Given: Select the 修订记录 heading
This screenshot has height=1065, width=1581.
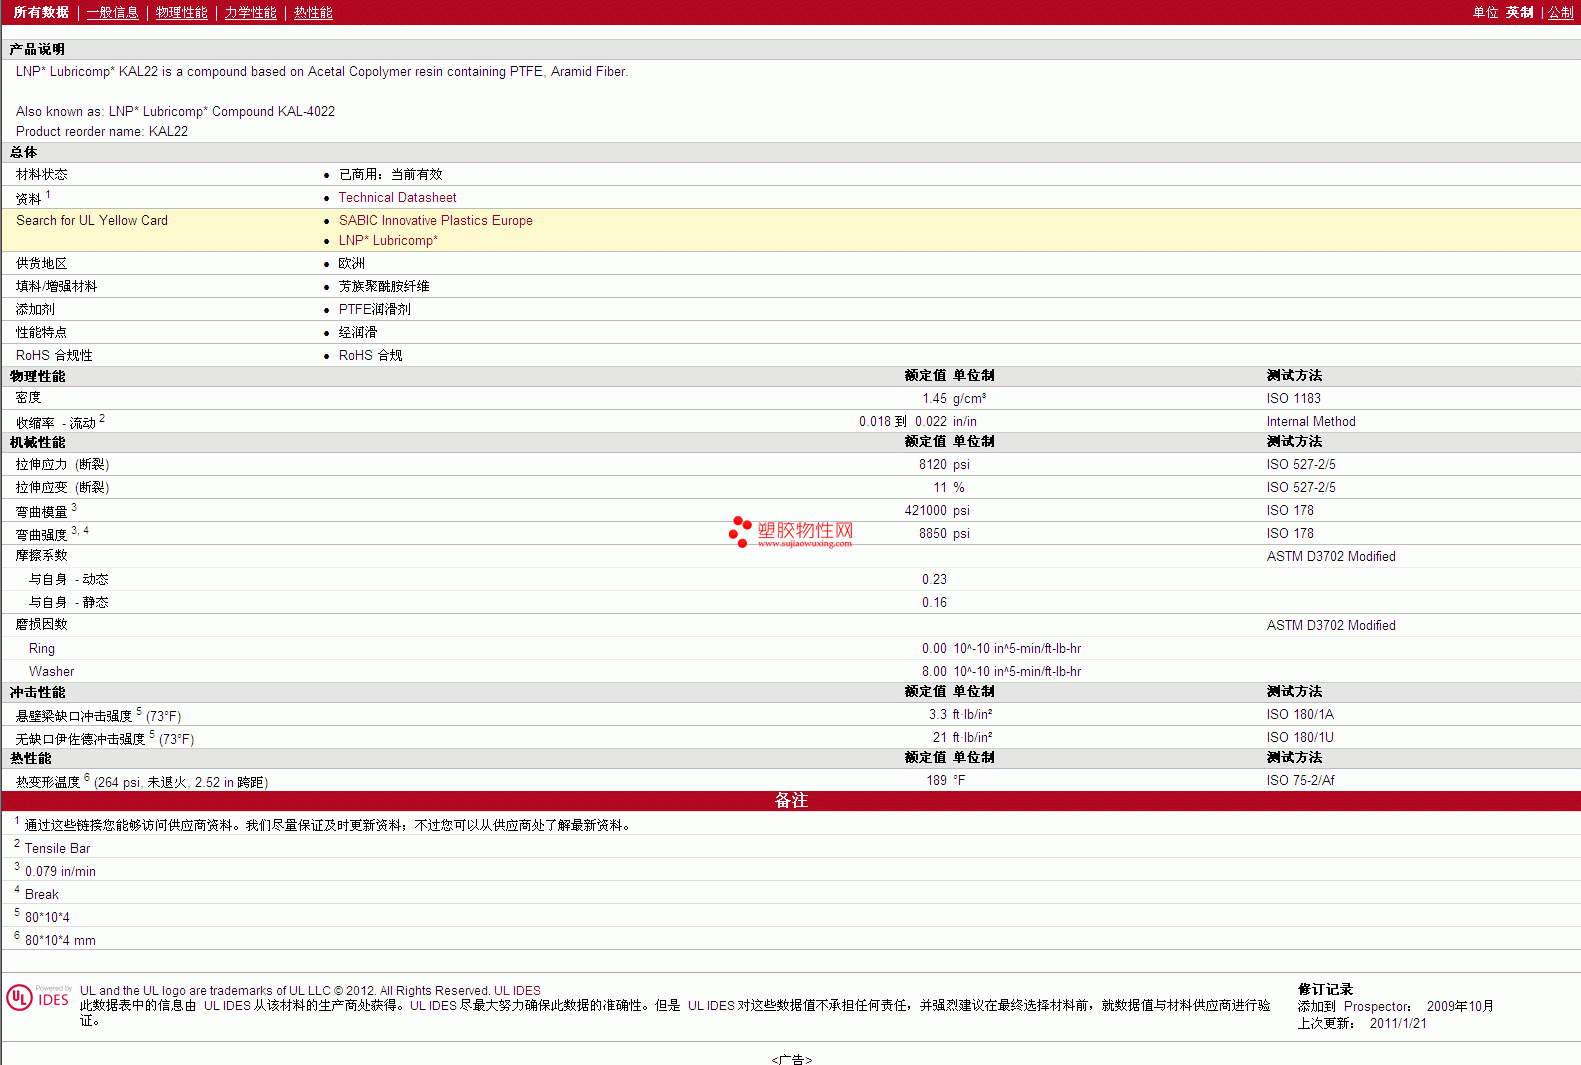Looking at the screenshot, I should tap(1325, 989).
